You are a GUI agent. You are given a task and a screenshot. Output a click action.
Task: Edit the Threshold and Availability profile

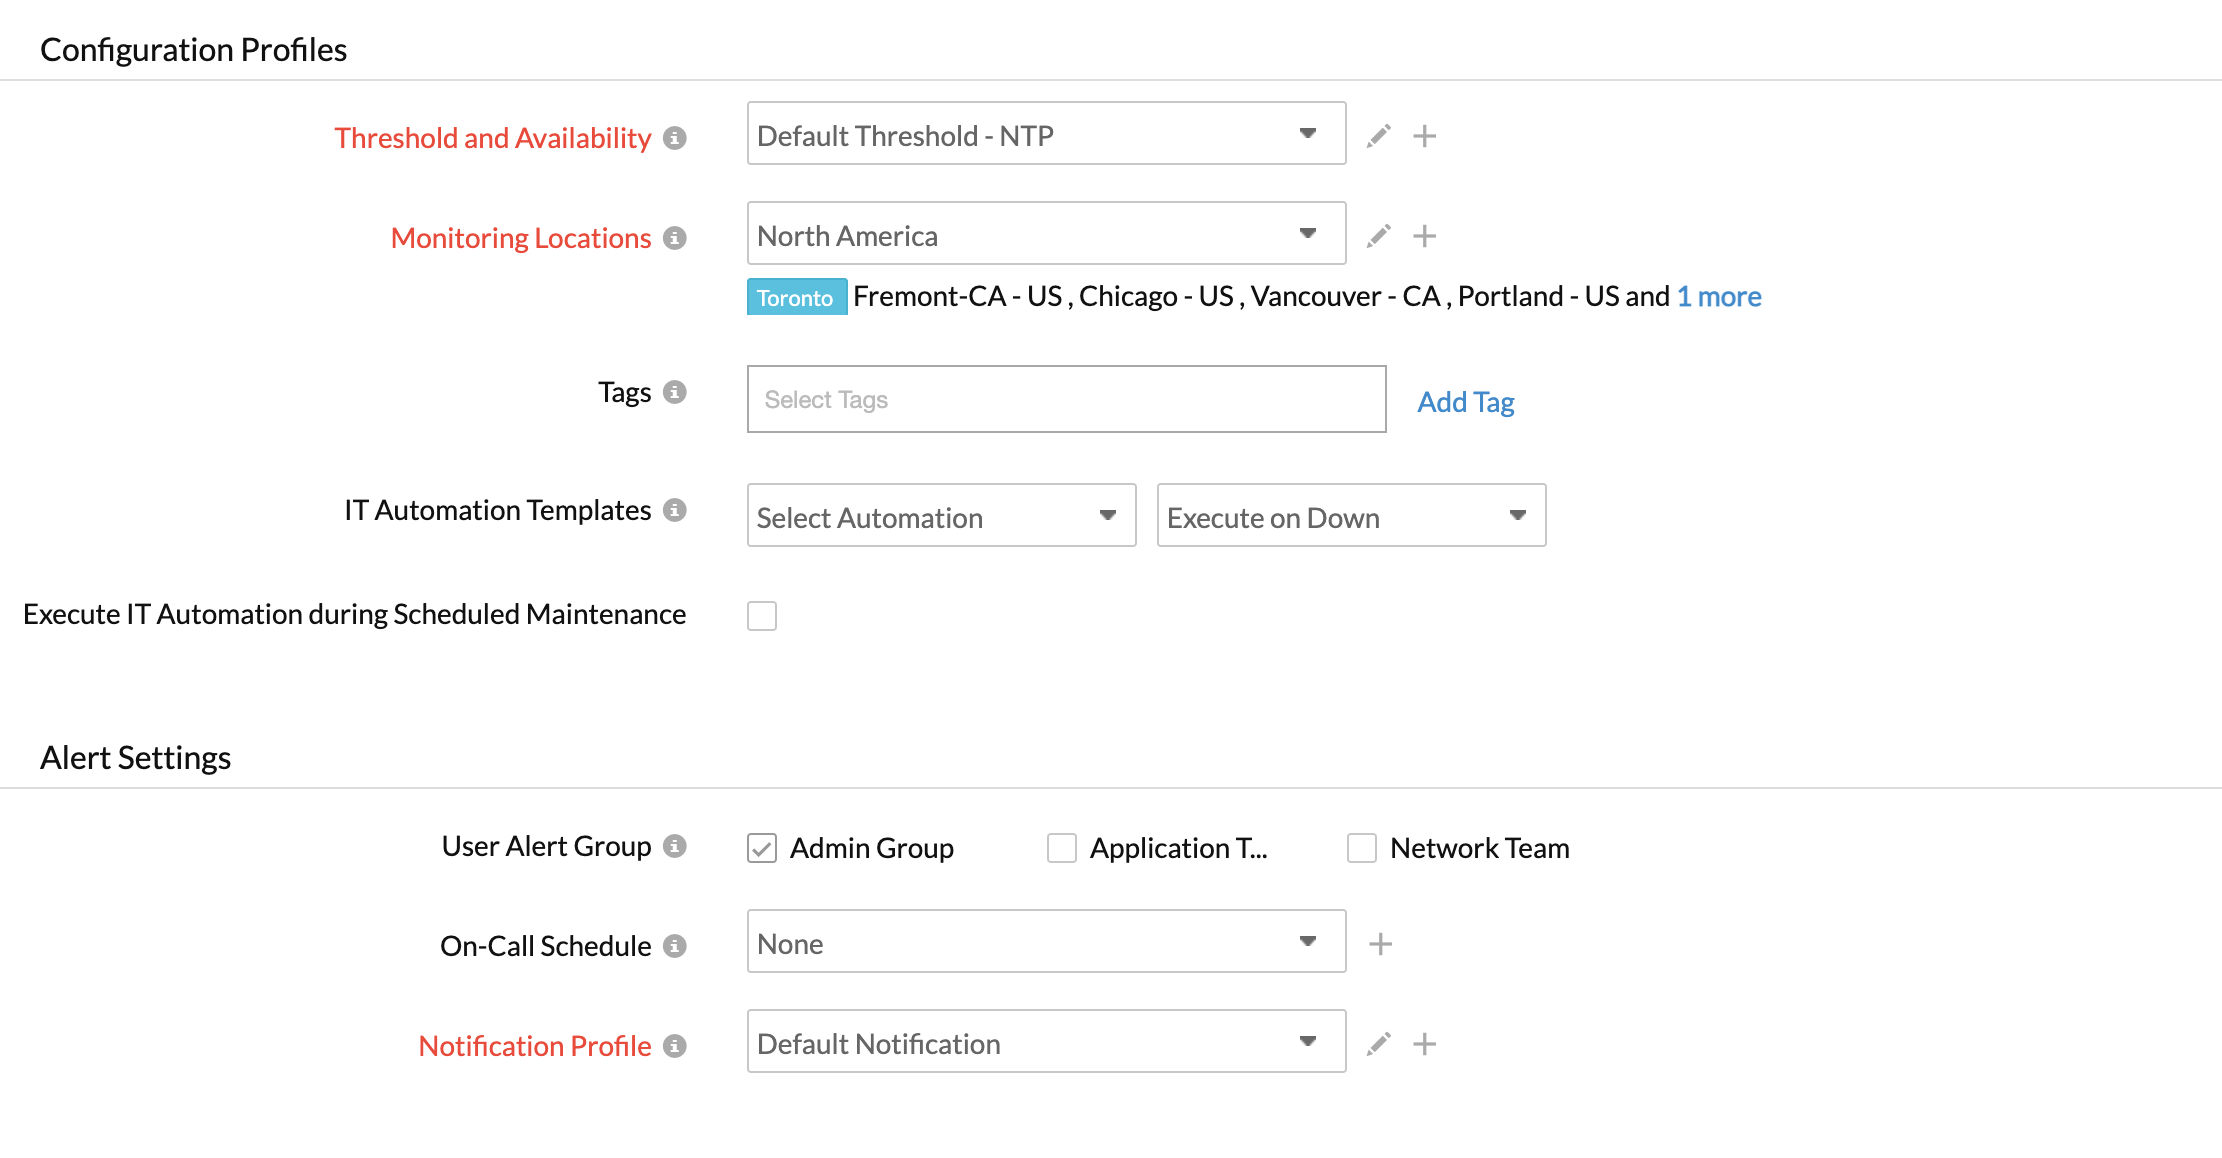[x=1379, y=135]
